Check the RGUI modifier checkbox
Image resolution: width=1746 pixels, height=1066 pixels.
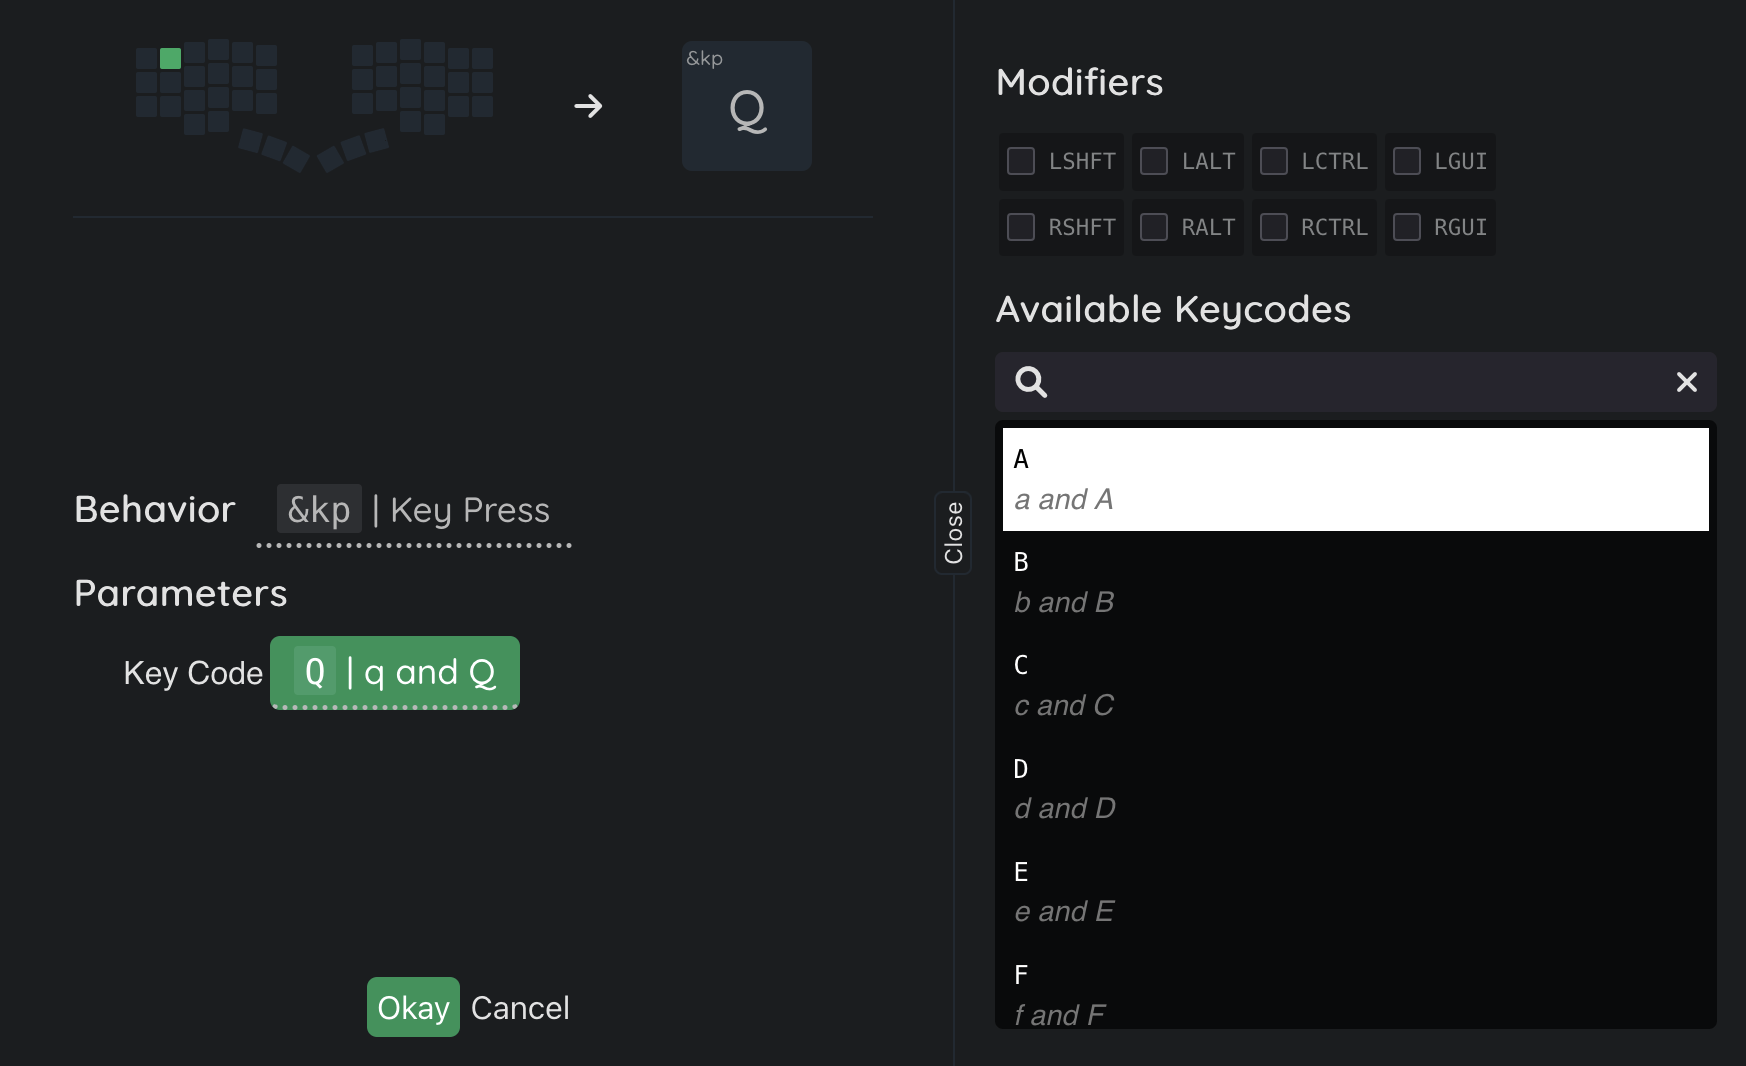click(1407, 227)
